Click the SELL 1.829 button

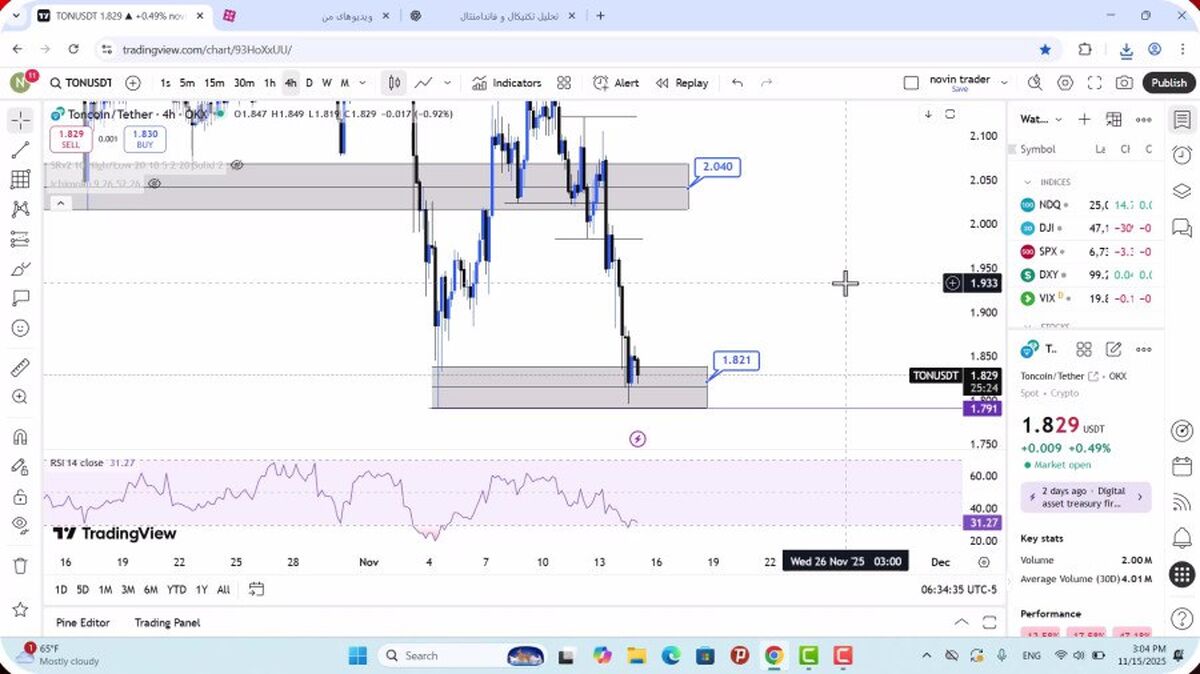[70, 139]
